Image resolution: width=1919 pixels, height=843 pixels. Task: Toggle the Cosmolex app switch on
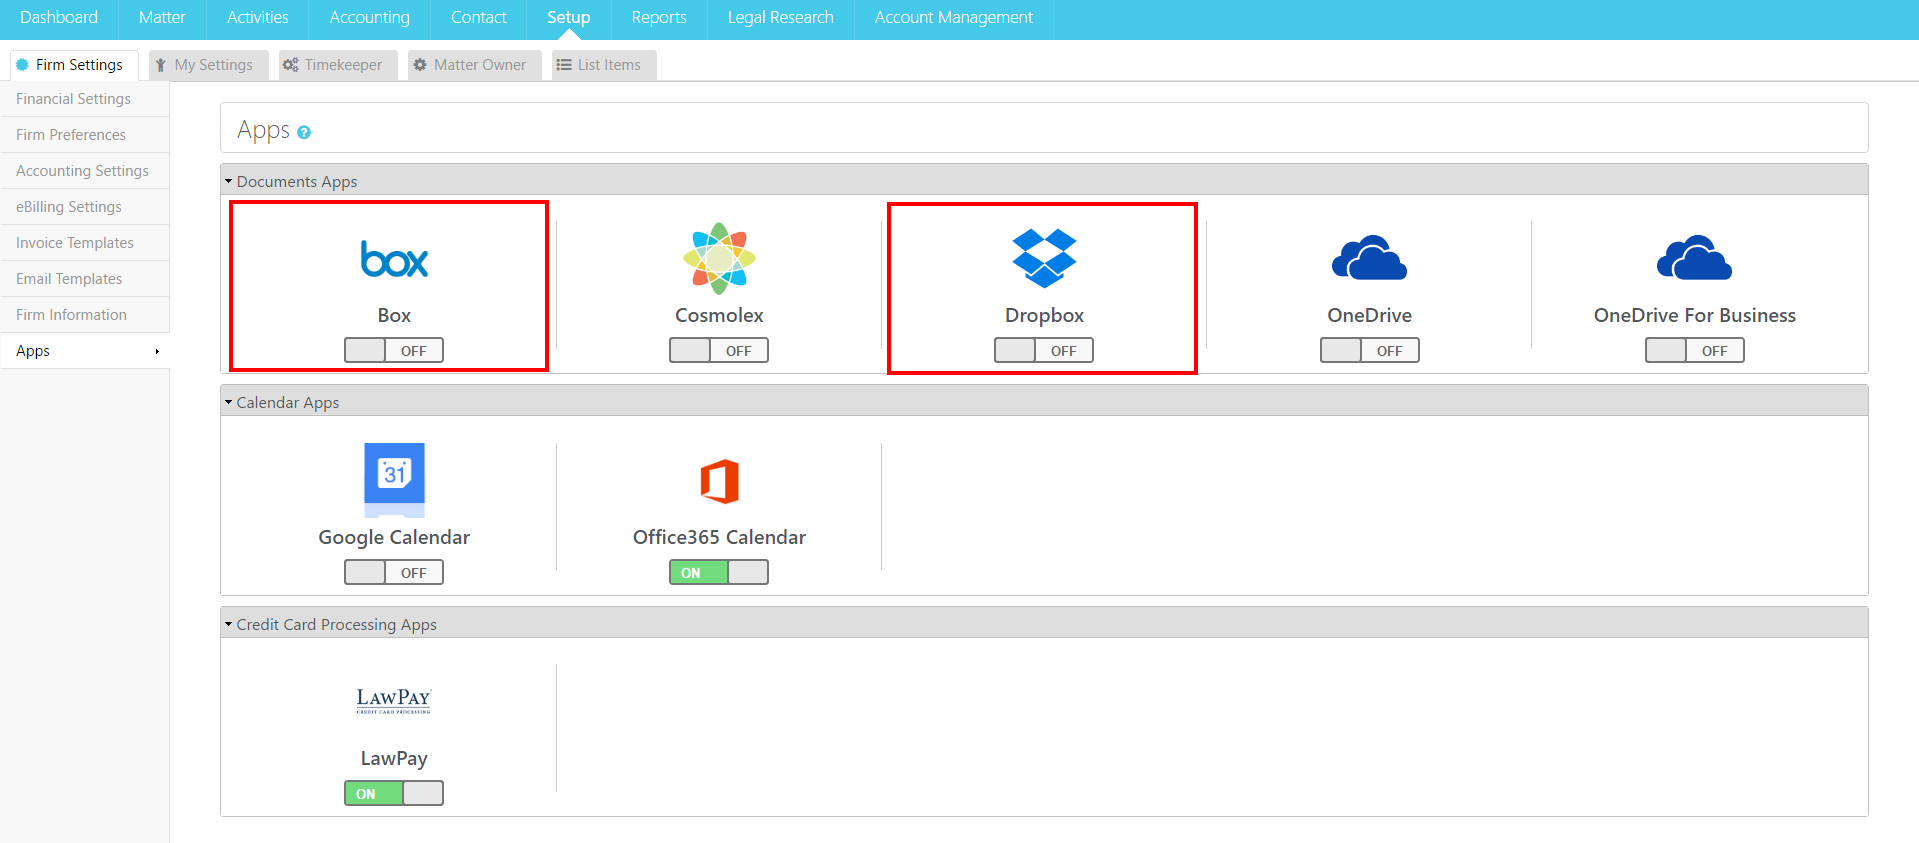point(719,350)
